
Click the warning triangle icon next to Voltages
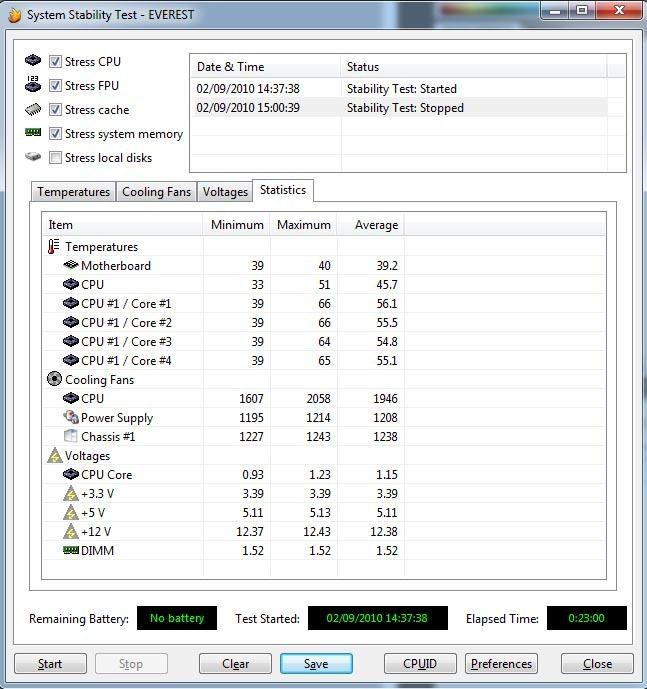click(55, 455)
